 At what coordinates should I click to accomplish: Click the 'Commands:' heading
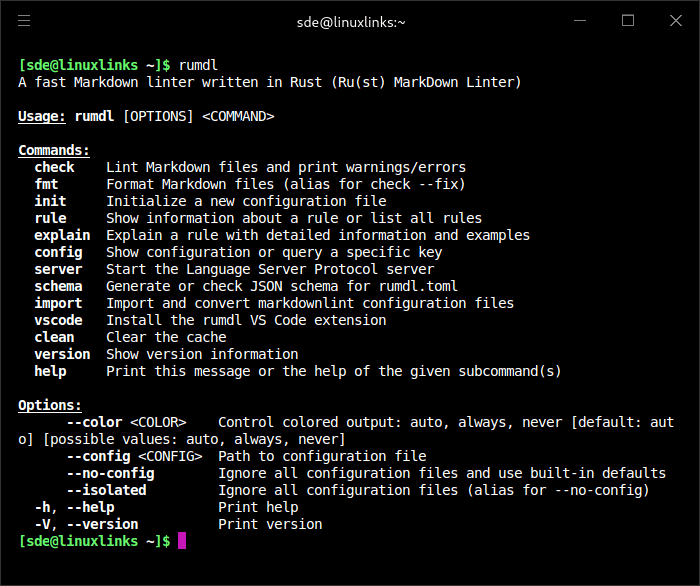pyautogui.click(x=54, y=150)
